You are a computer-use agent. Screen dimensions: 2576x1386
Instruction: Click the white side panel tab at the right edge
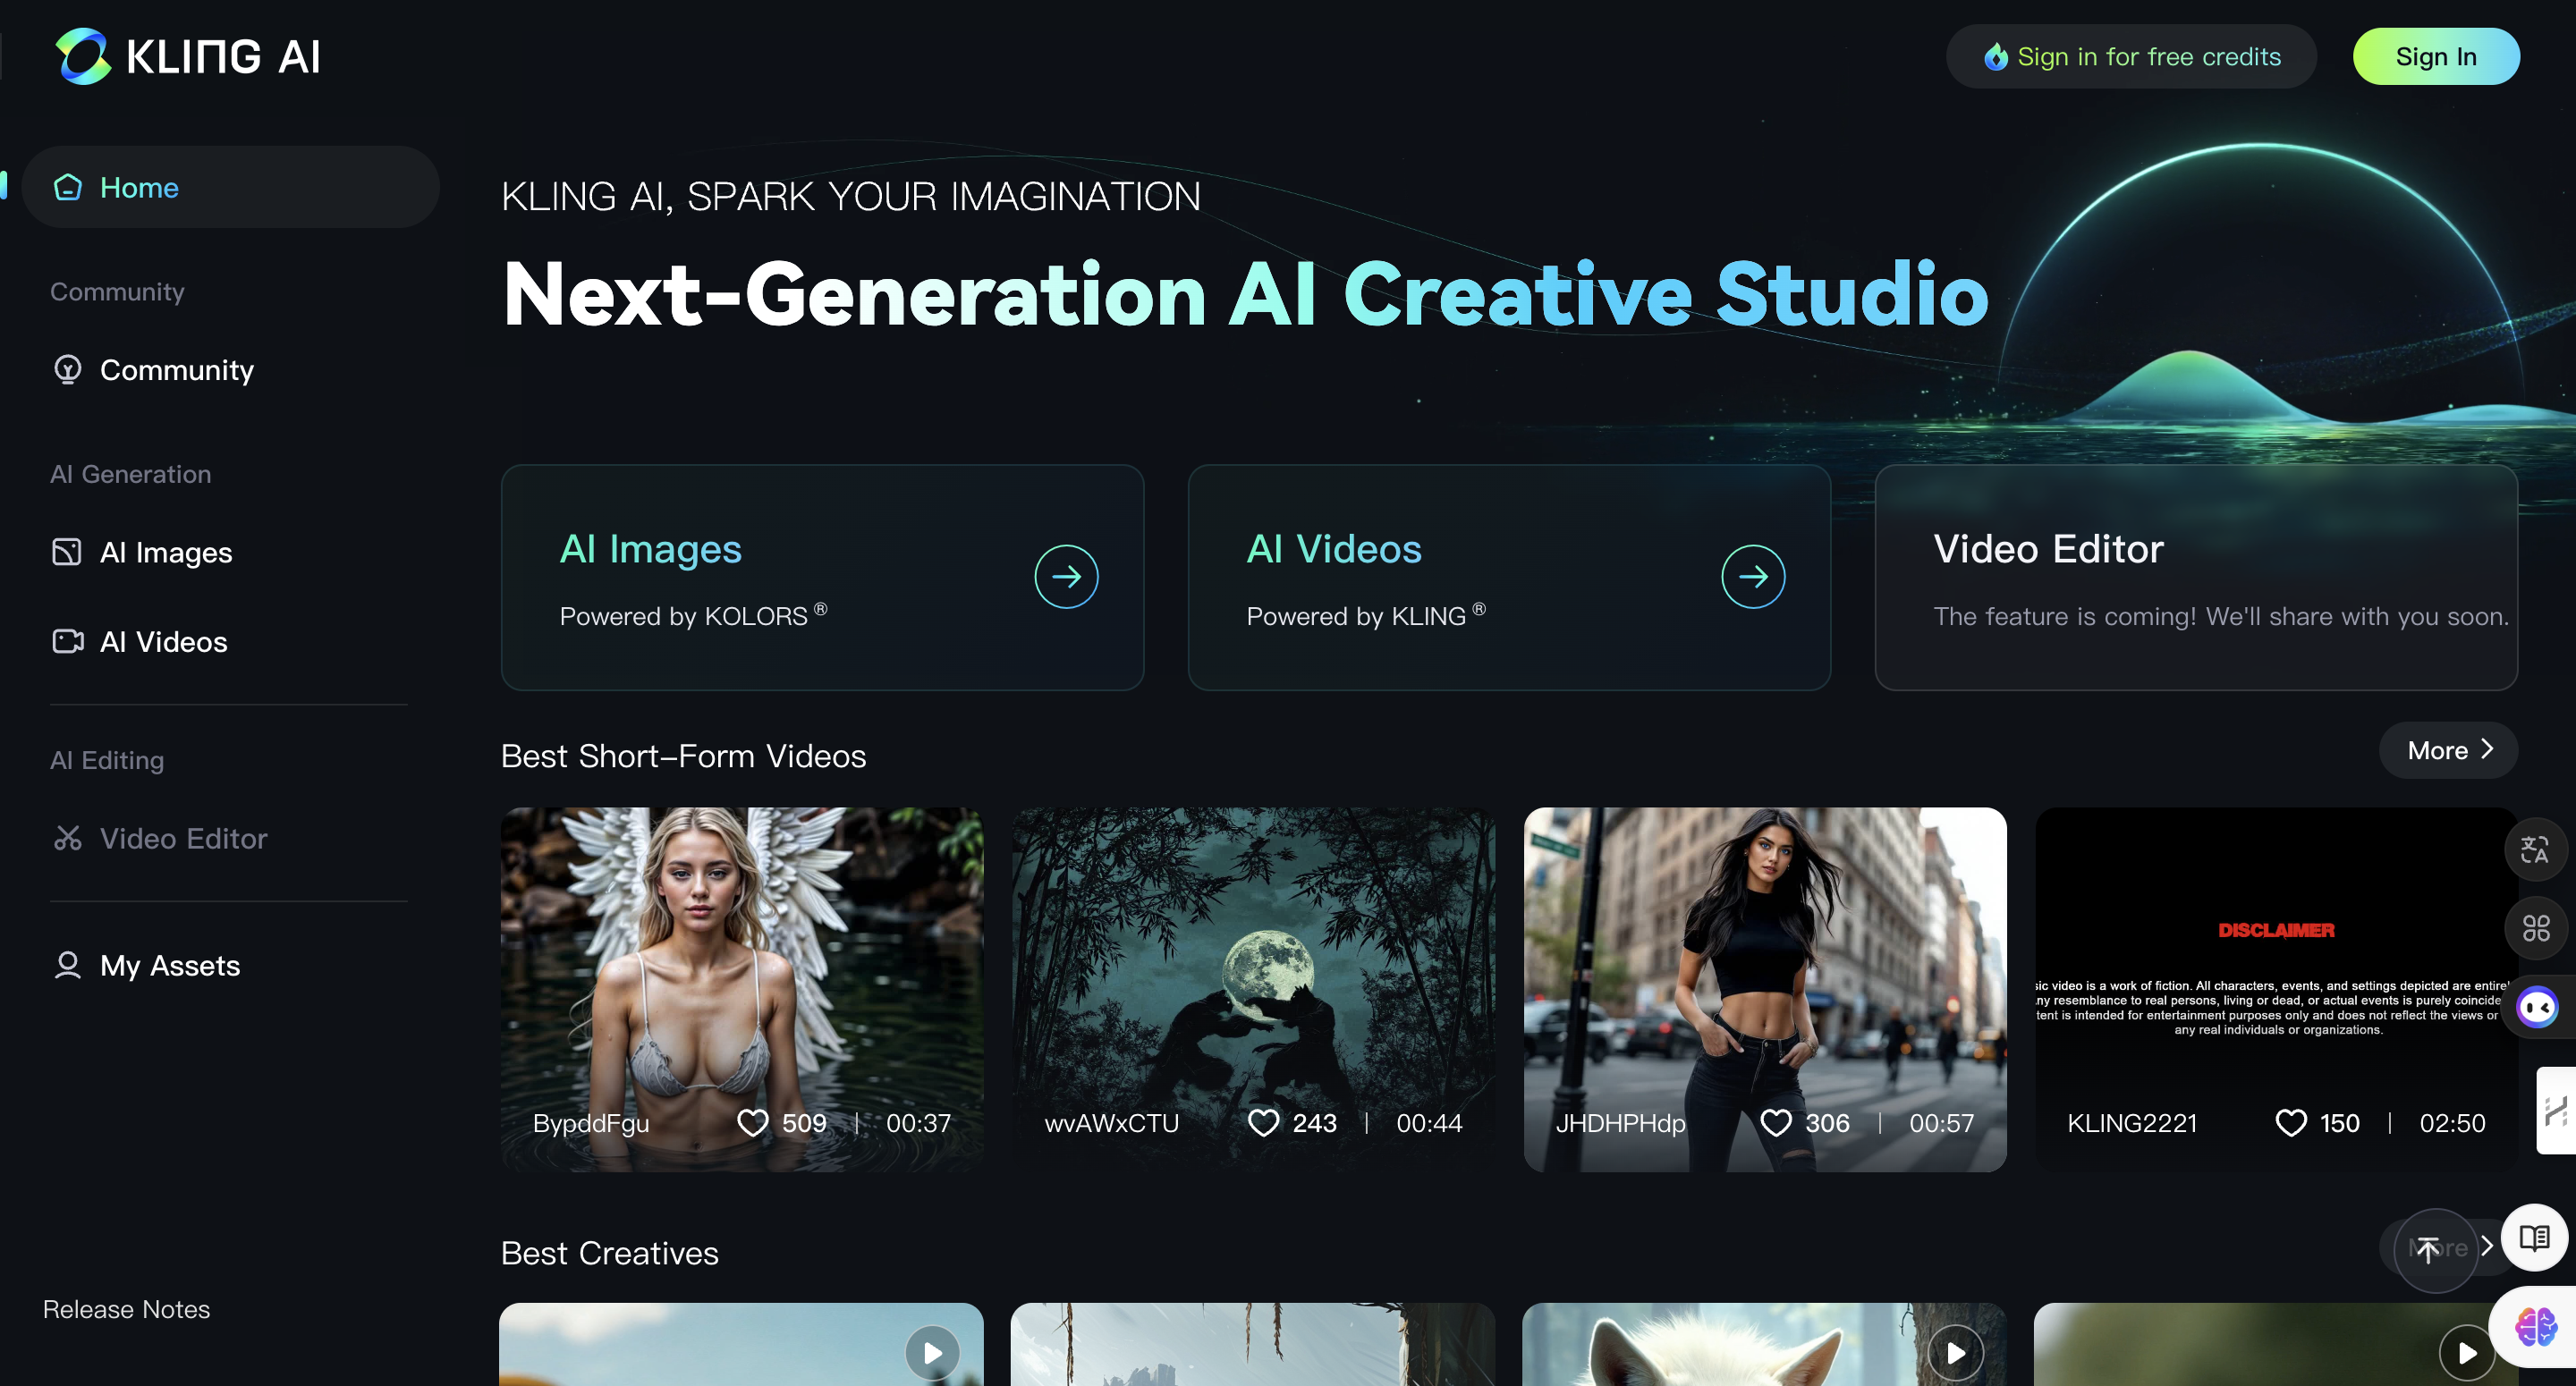[2557, 1111]
